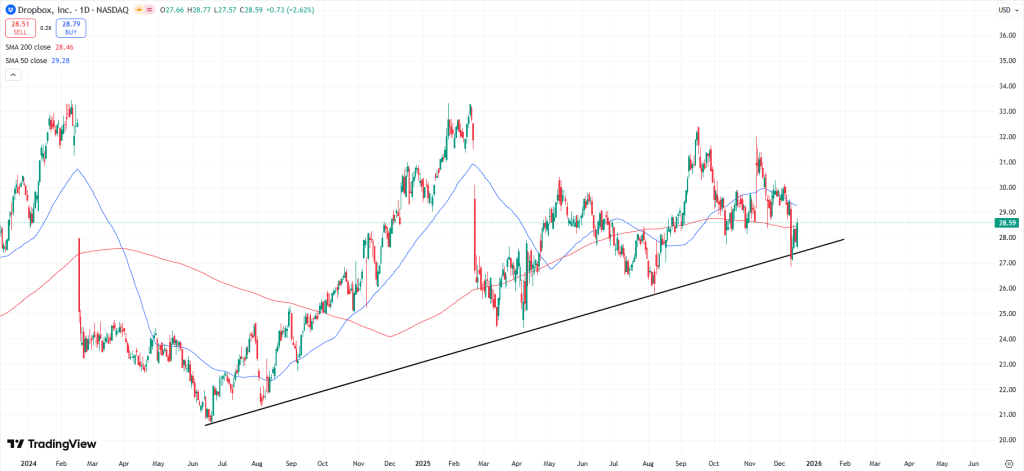Click the 2026 label on the time axis
This screenshot has width=1024, height=471.
point(813,464)
